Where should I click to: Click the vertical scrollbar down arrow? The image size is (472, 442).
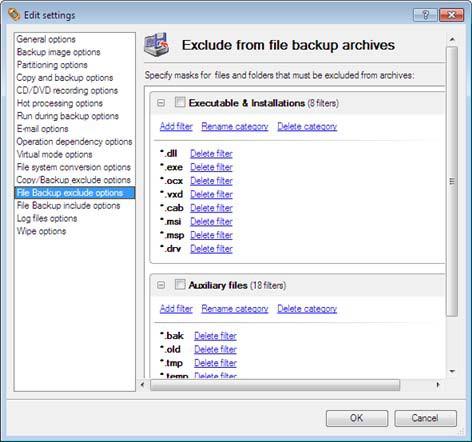coord(452,371)
